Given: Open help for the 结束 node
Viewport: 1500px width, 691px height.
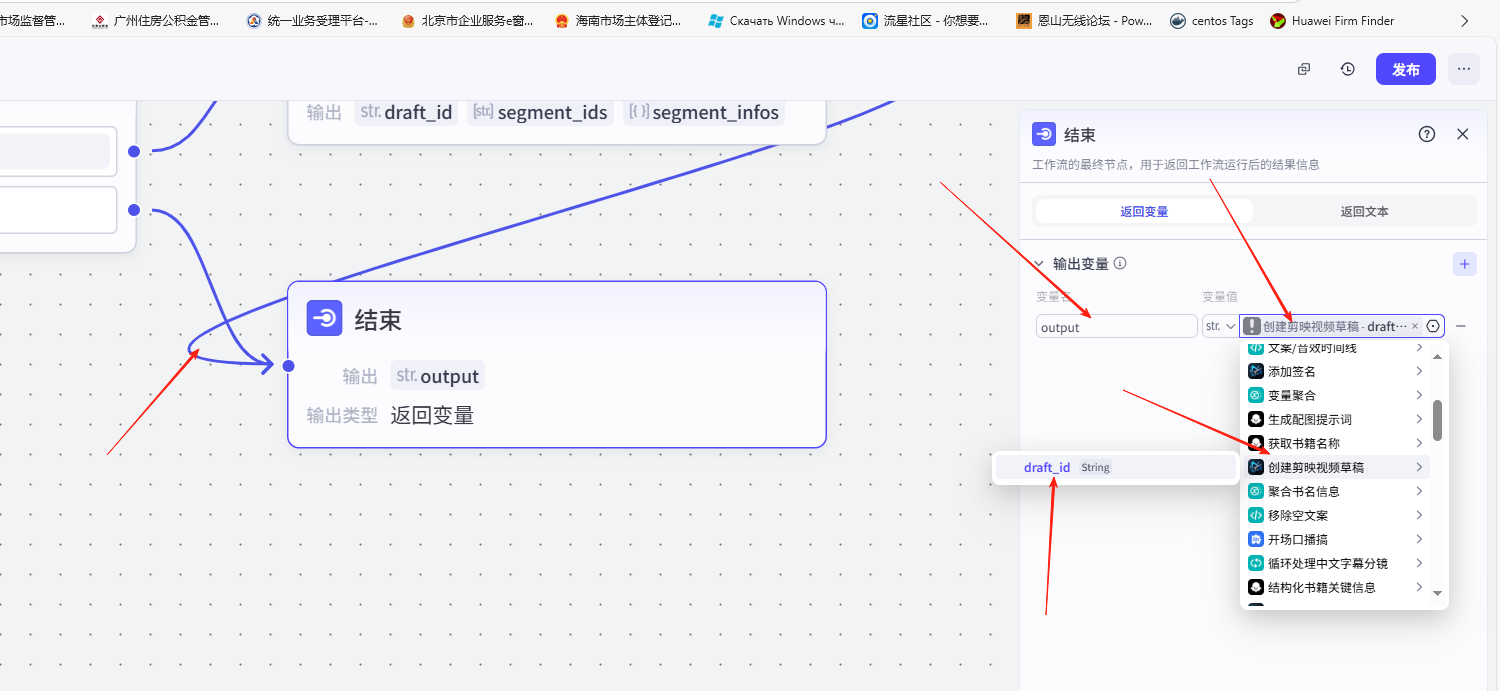Looking at the screenshot, I should tap(1427, 135).
